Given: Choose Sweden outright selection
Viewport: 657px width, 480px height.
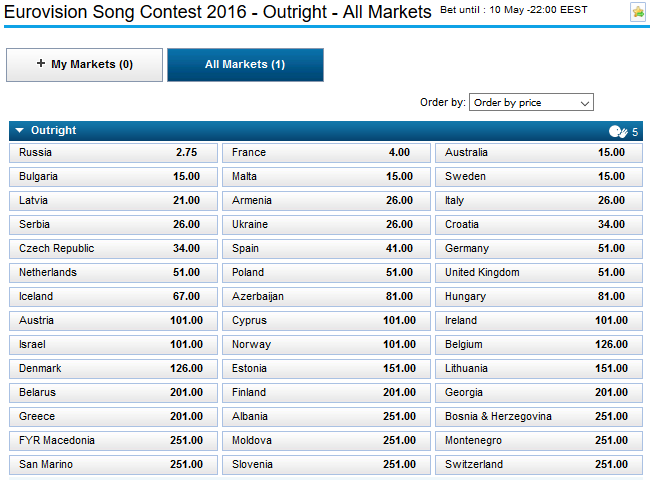Looking at the screenshot, I should tap(537, 177).
